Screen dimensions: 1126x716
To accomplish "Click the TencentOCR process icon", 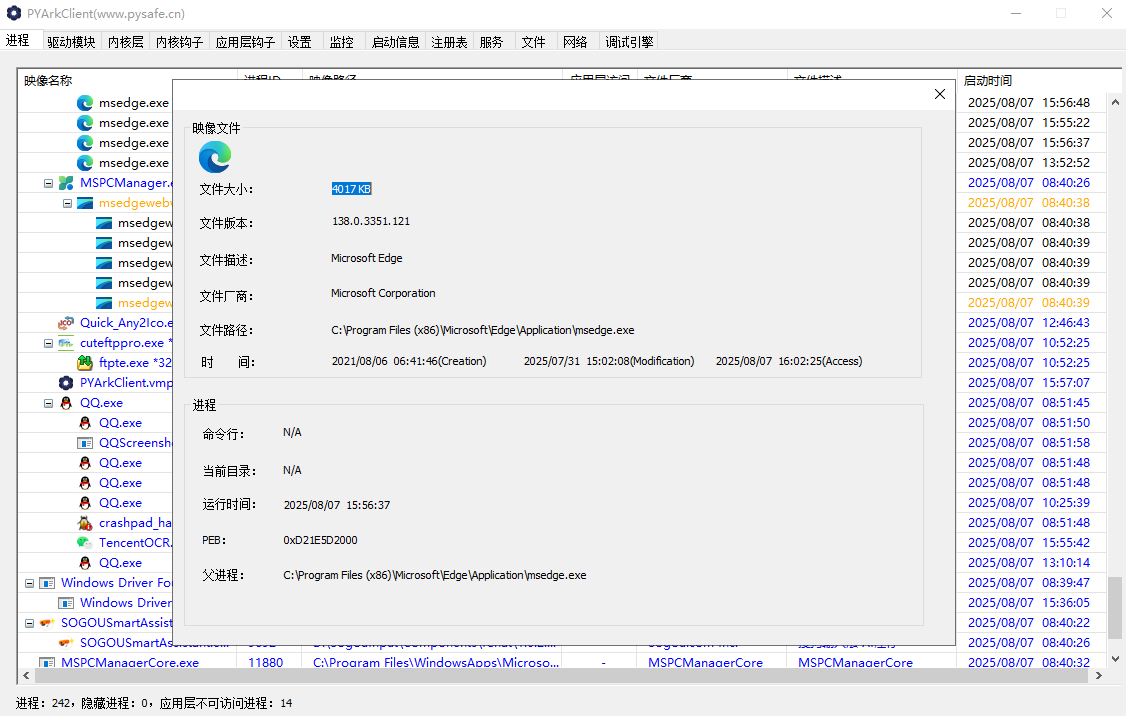I will (x=85, y=543).
